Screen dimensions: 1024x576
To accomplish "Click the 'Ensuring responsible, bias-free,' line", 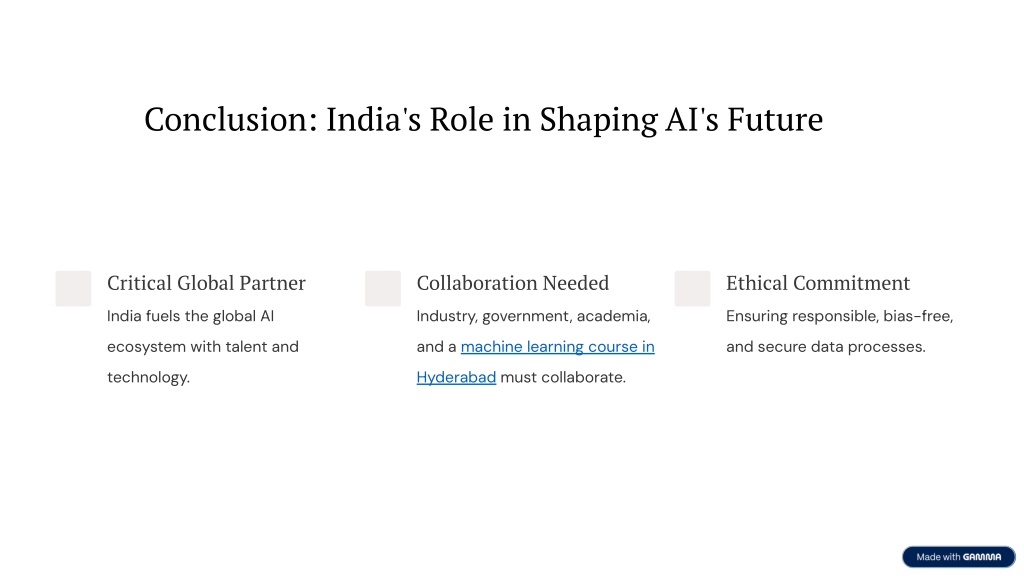I will pos(840,316).
